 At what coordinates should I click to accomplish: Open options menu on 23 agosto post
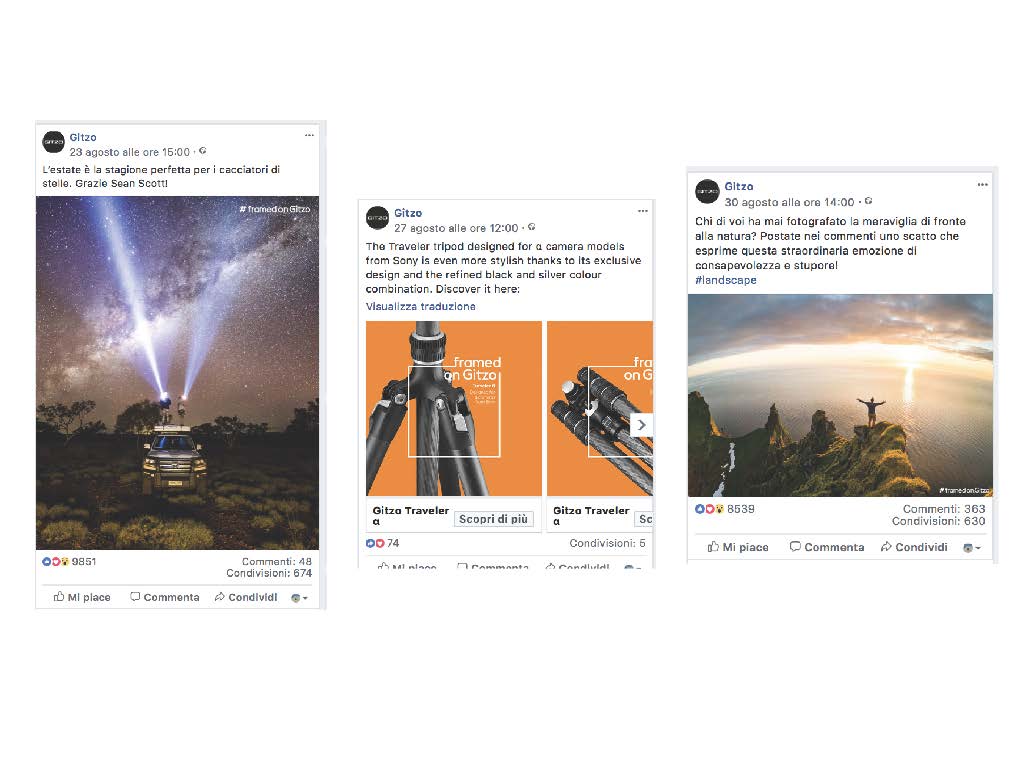[x=309, y=136]
